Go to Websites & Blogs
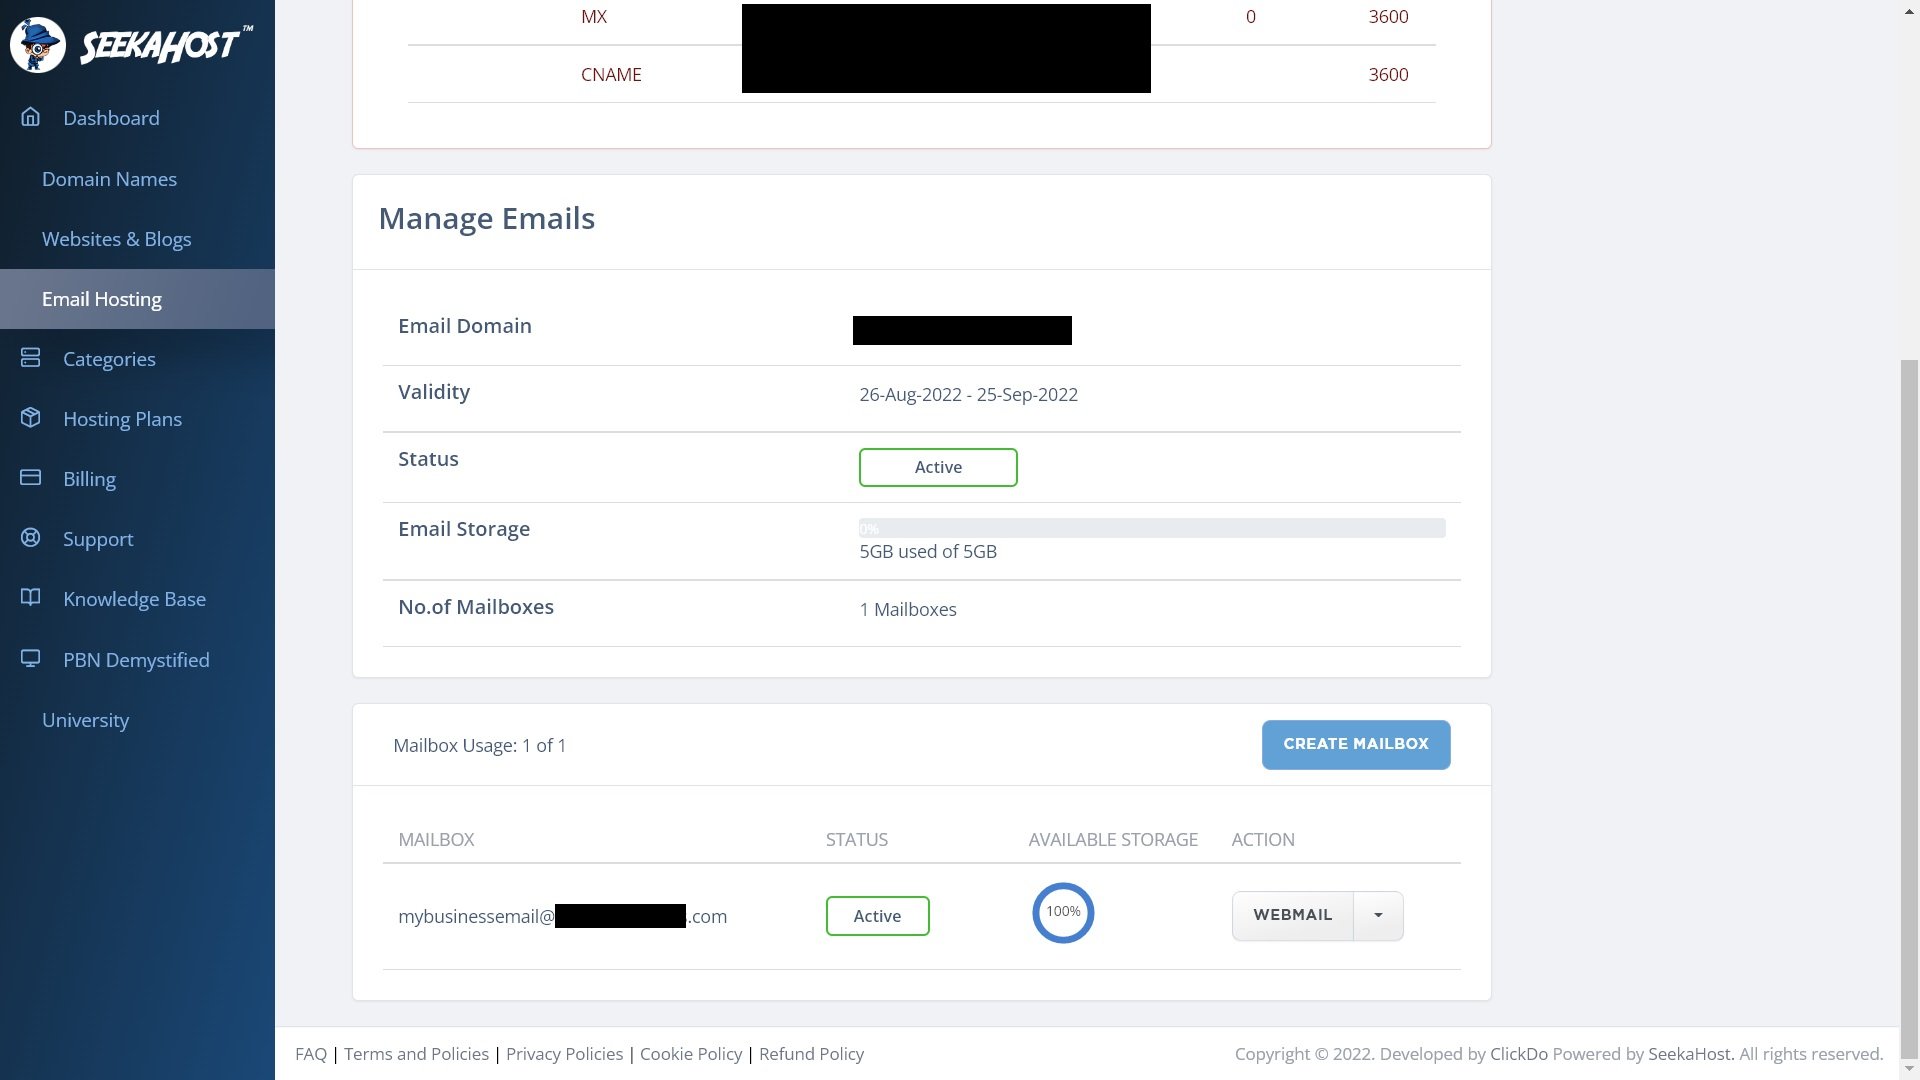Viewport: 1920px width, 1080px height. tap(116, 239)
